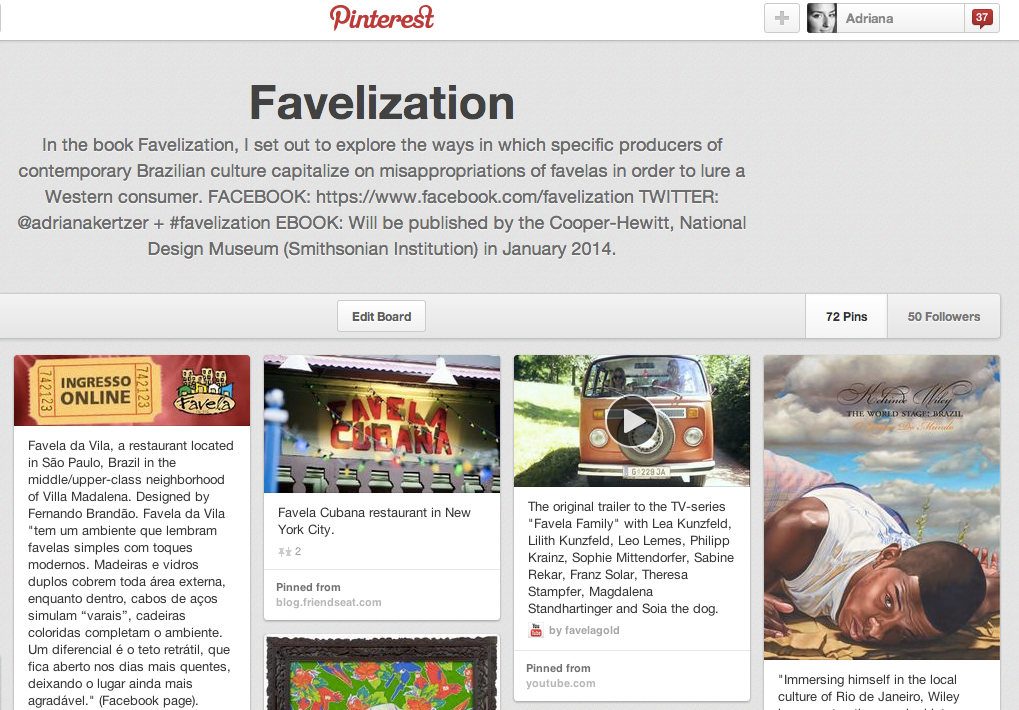Click the Favela Family trailer description
This screenshot has height=710, width=1019.
(x=631, y=557)
